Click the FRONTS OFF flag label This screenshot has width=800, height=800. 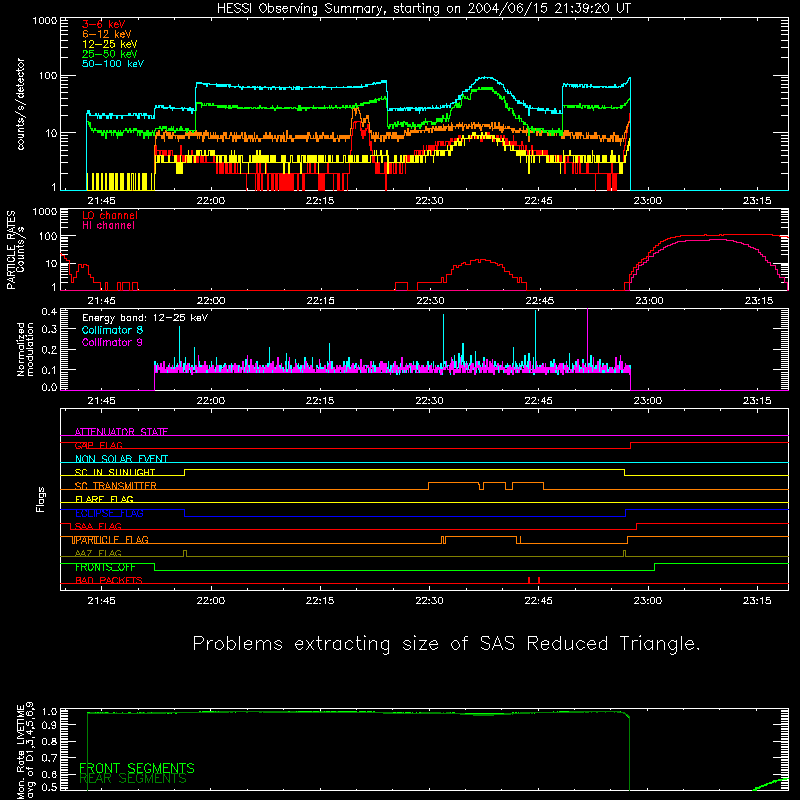[105, 567]
